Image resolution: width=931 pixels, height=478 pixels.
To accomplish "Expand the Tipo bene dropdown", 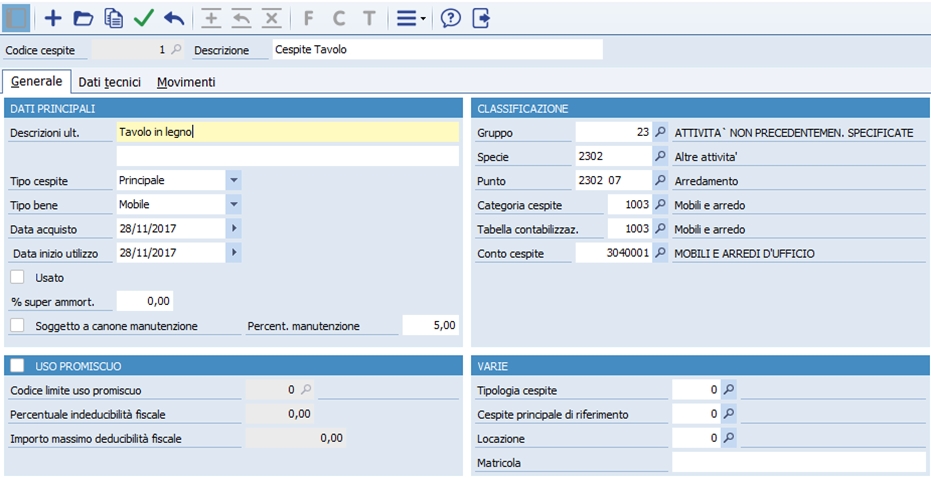I will click(233, 204).
